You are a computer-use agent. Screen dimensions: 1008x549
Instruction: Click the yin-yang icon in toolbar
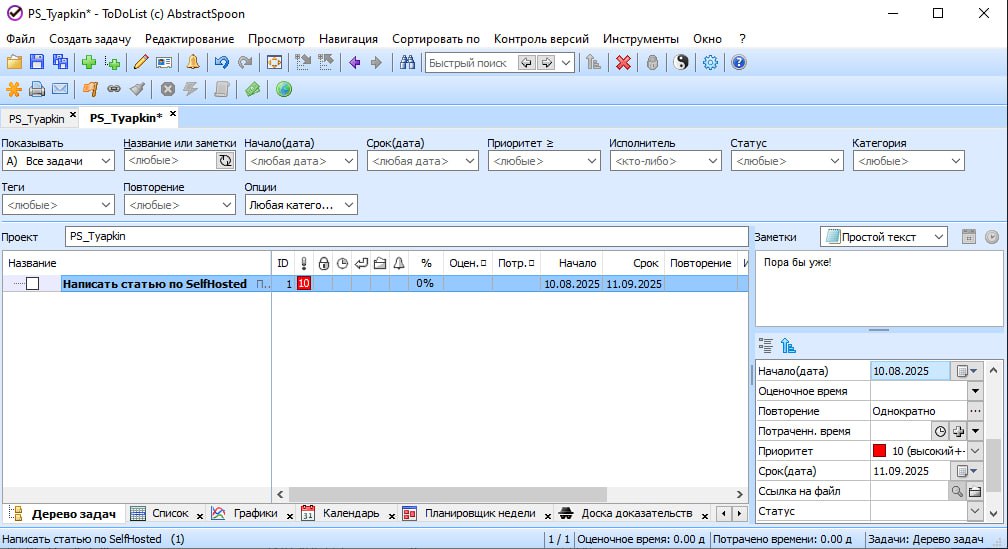click(682, 63)
